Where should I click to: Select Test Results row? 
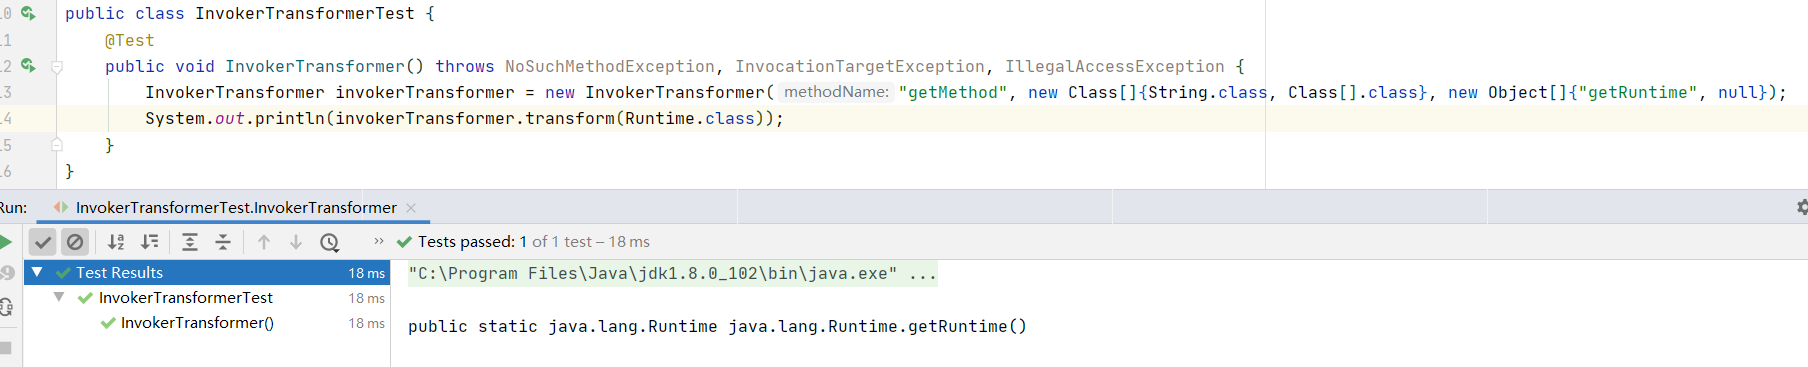click(x=207, y=272)
